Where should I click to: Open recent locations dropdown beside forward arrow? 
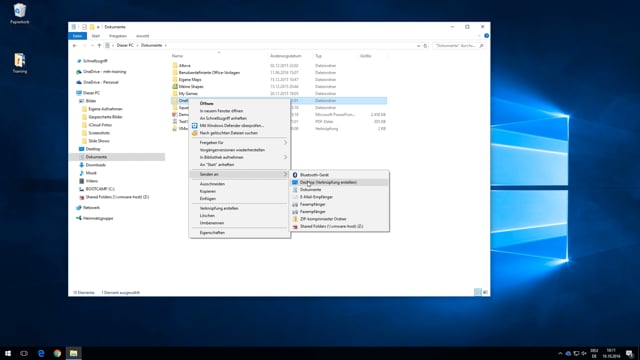[92, 46]
